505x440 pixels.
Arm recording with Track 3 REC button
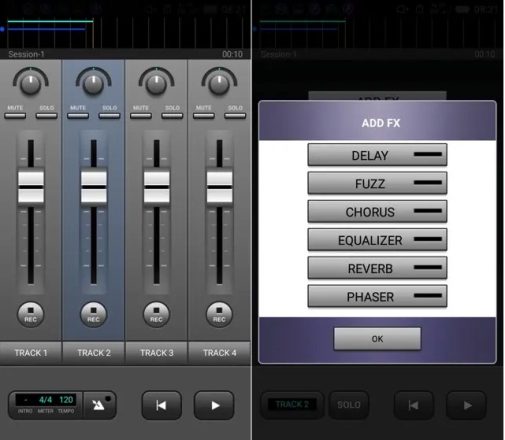[x=156, y=314]
